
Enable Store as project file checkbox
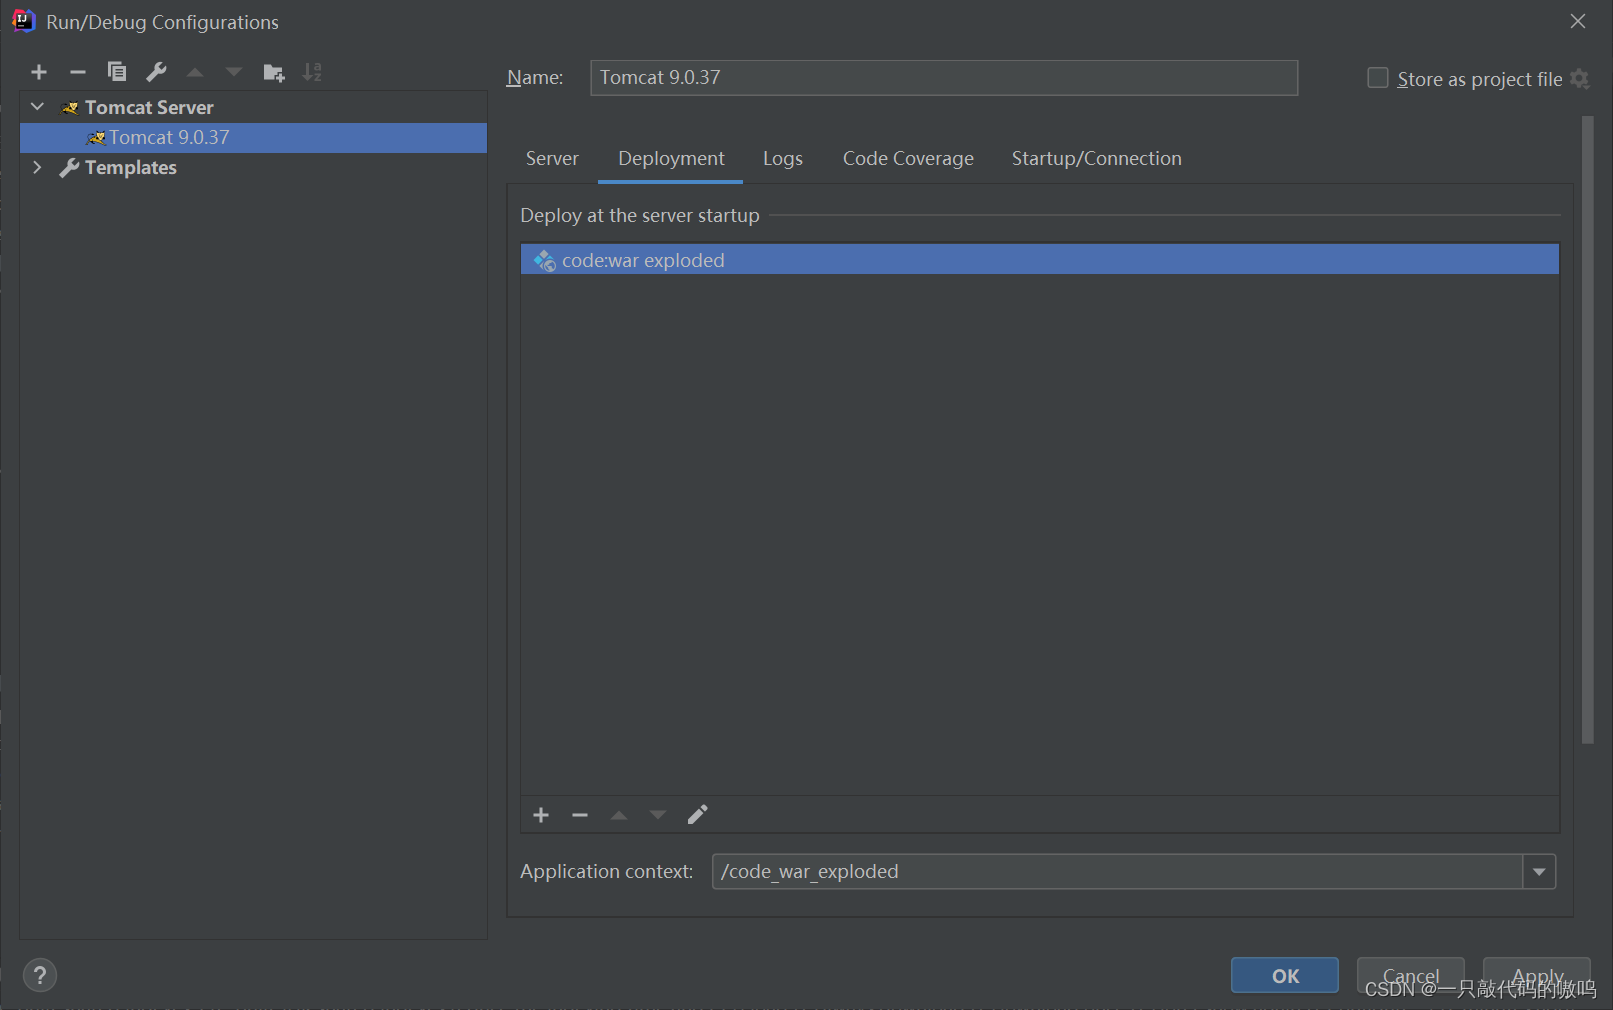point(1378,78)
